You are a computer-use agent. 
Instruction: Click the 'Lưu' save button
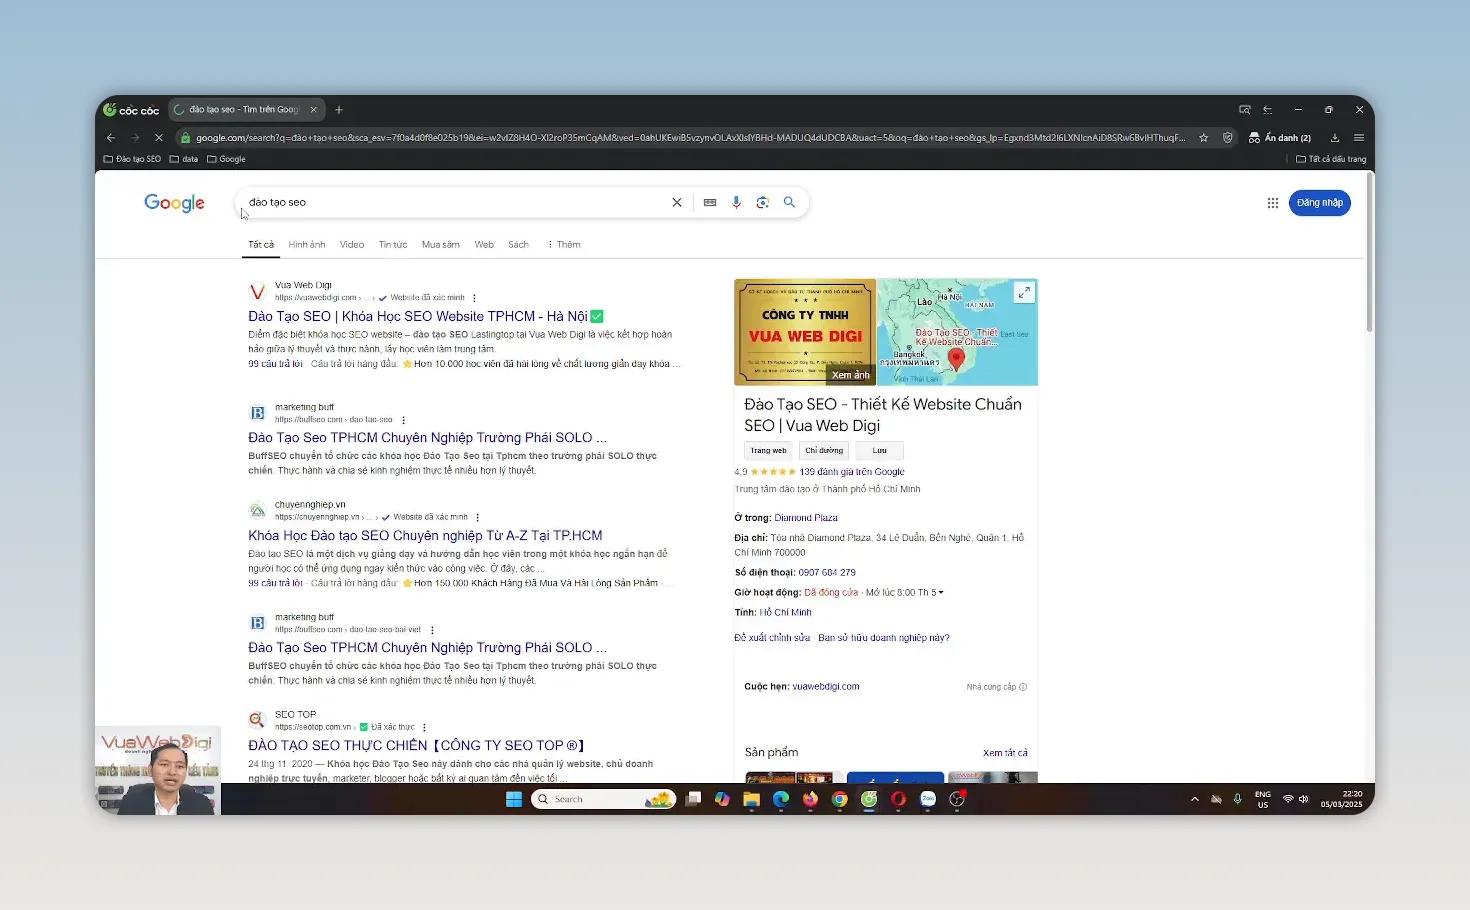coord(880,451)
